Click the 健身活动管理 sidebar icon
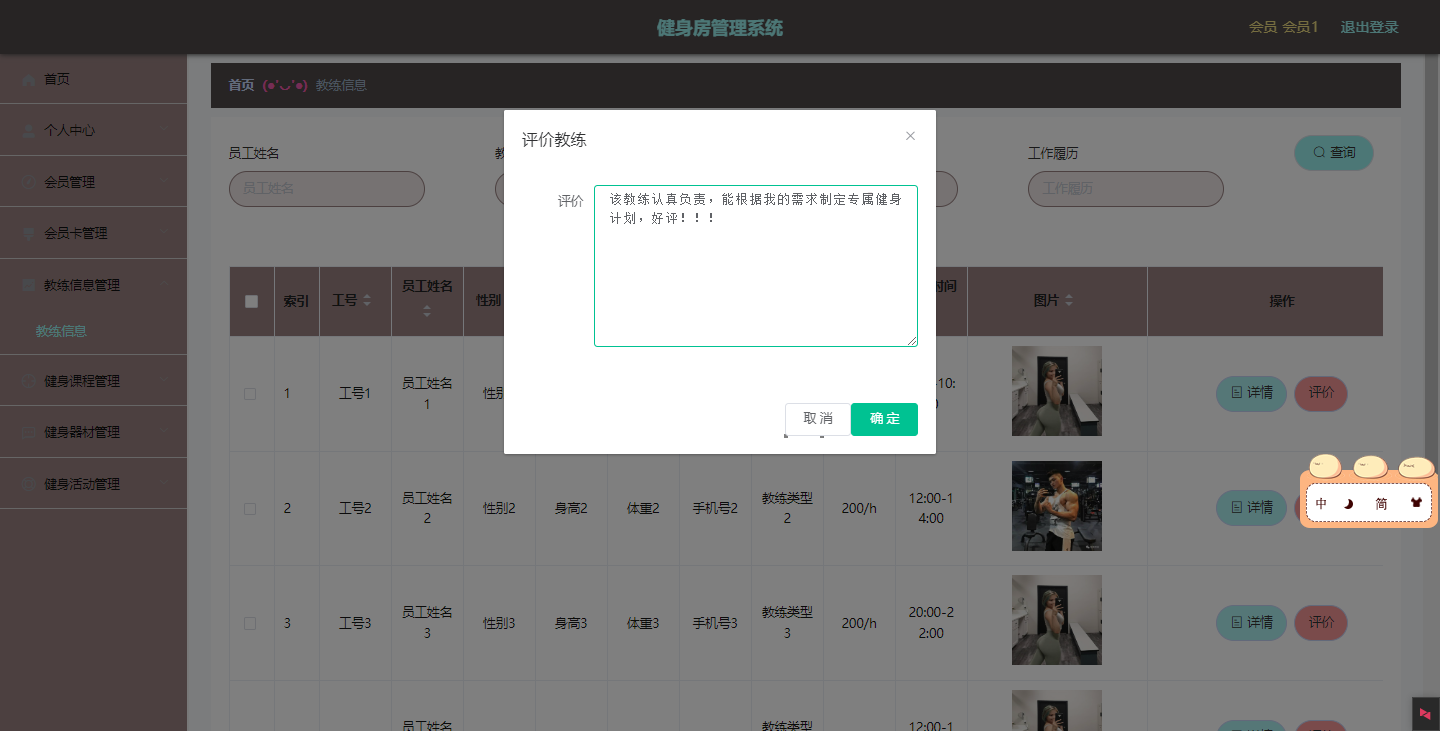This screenshot has width=1440, height=731. point(28,484)
